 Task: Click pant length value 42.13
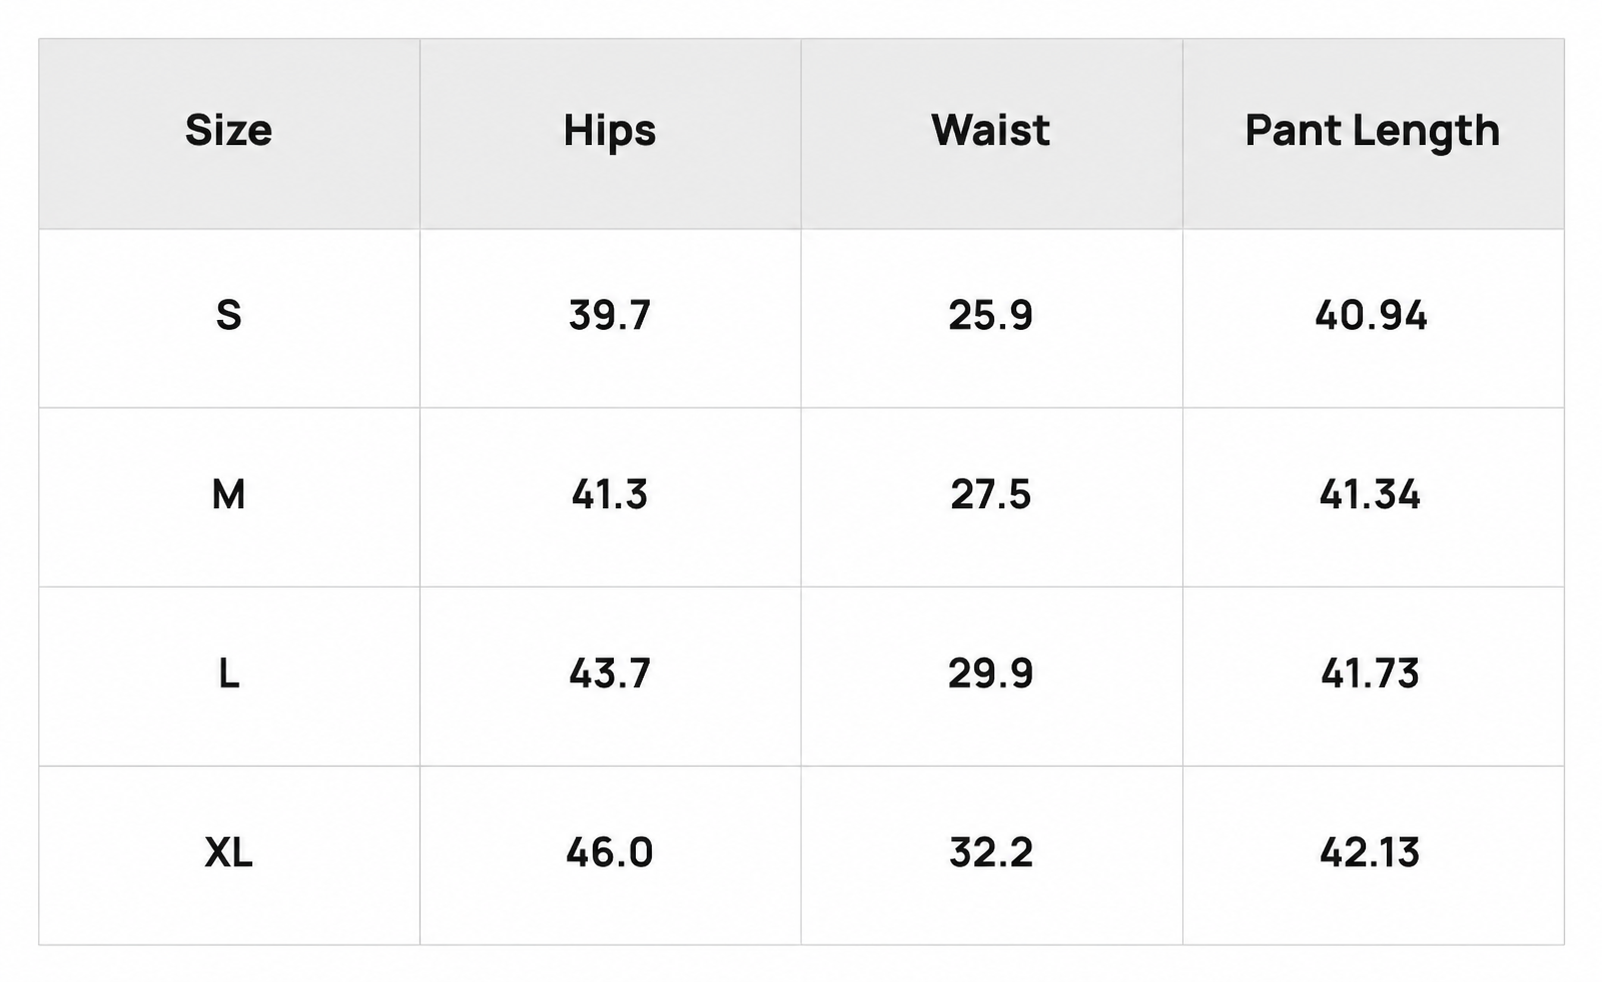coord(1370,853)
